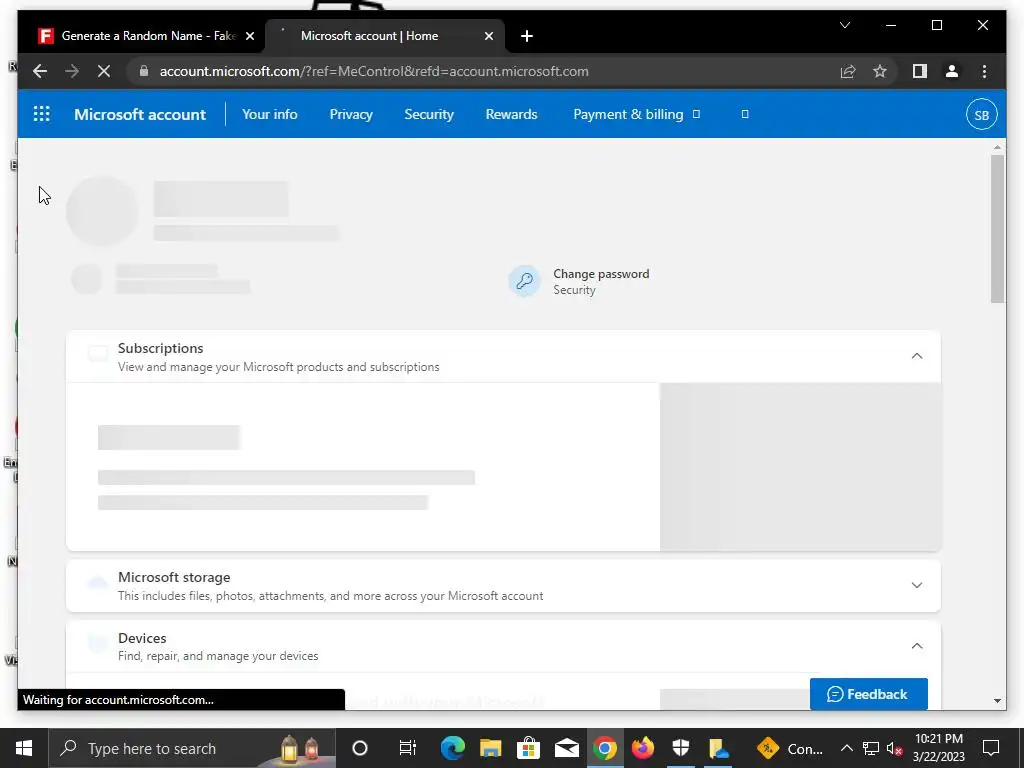Open the last navigation dropdown square
The height and width of the screenshot is (768, 1024).
[744, 114]
